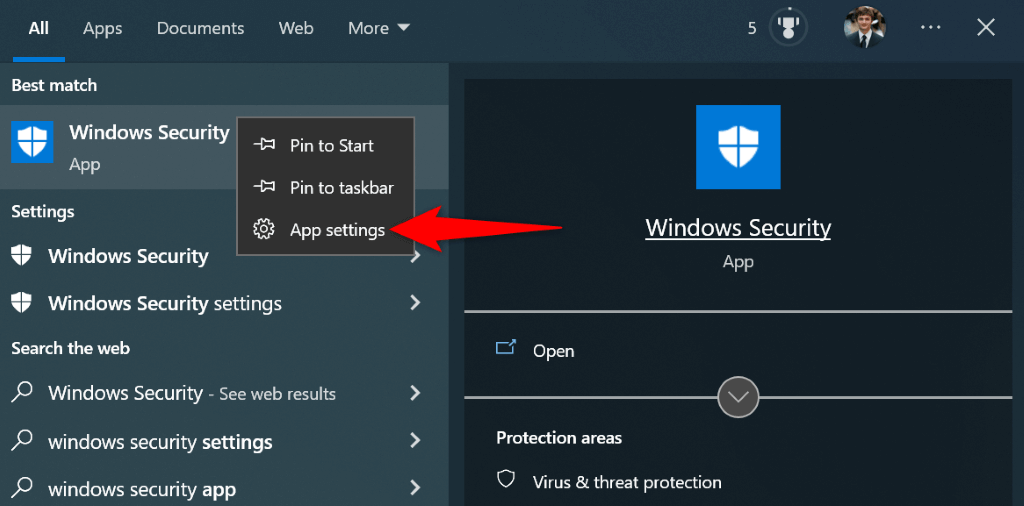Click the gear icon beside App settings

(264, 230)
